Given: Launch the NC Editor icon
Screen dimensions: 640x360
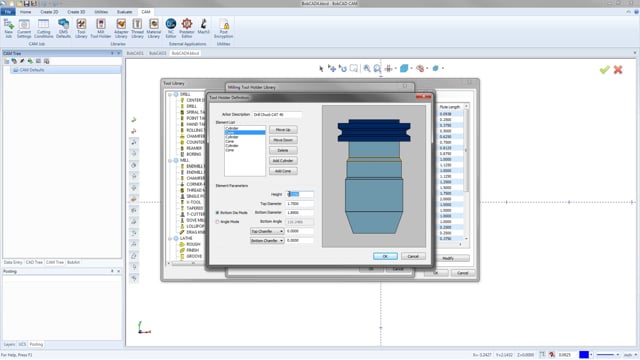Looking at the screenshot, I should 171,28.
